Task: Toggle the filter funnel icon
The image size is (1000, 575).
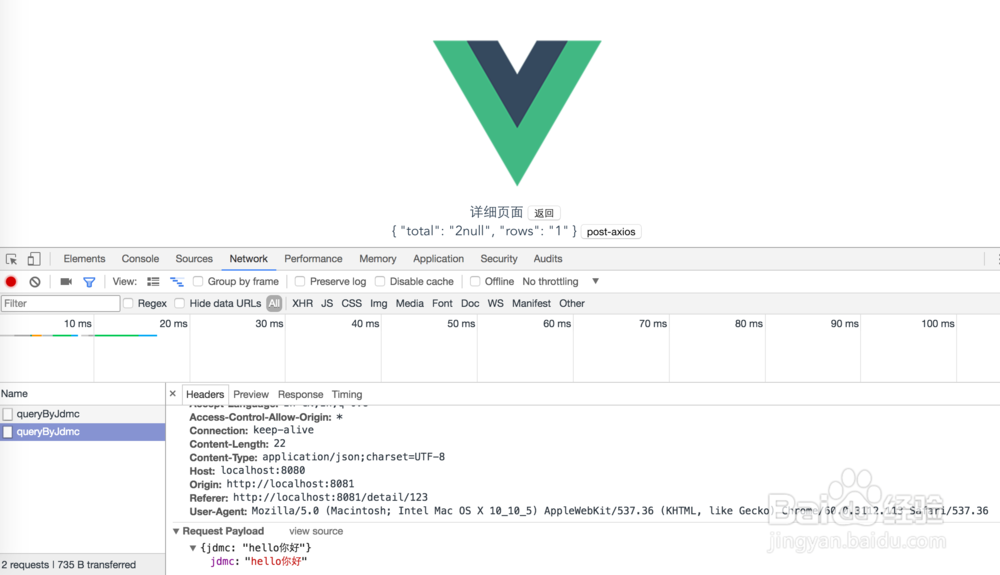Action: pos(89,281)
